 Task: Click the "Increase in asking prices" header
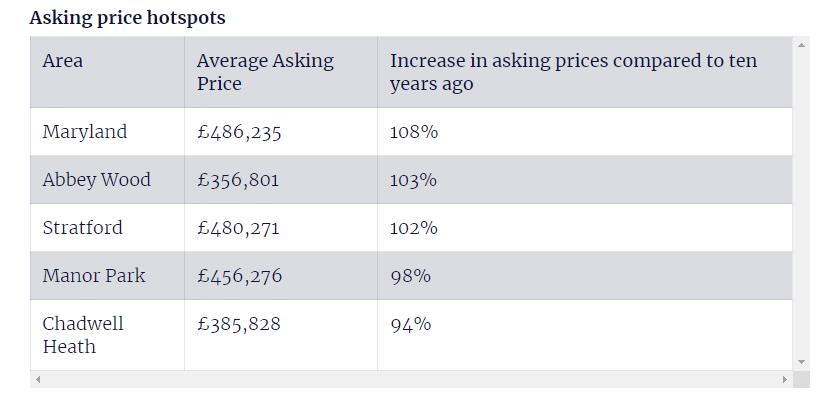click(x=573, y=72)
